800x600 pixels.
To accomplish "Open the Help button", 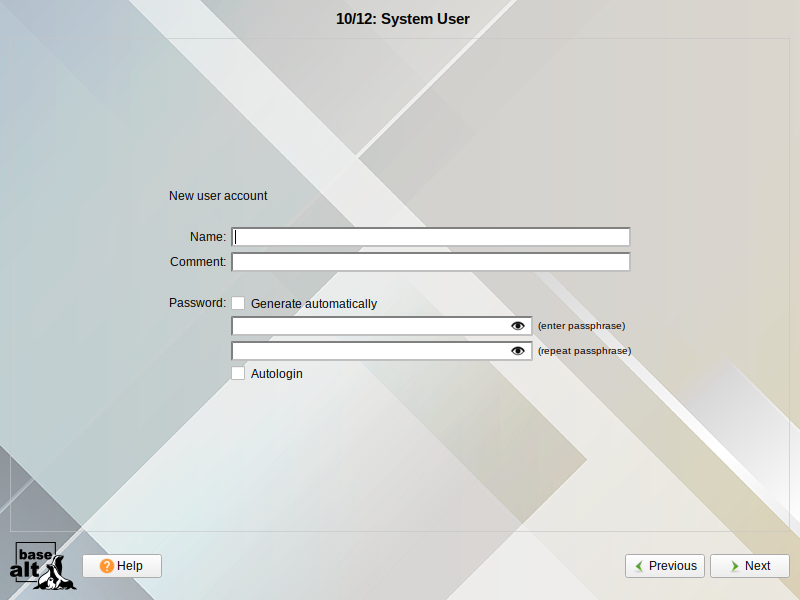I will [122, 566].
